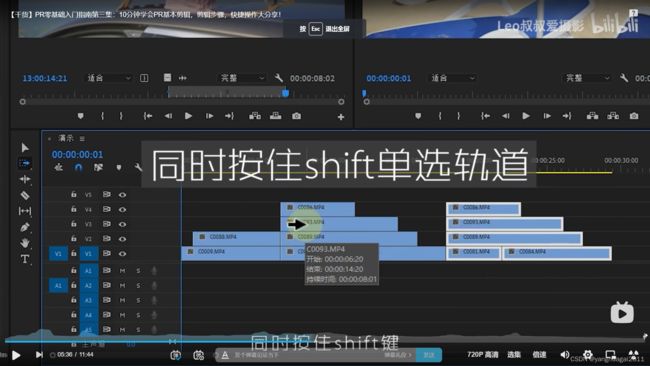Open the Program monitor zoom level dropdown

453,78
